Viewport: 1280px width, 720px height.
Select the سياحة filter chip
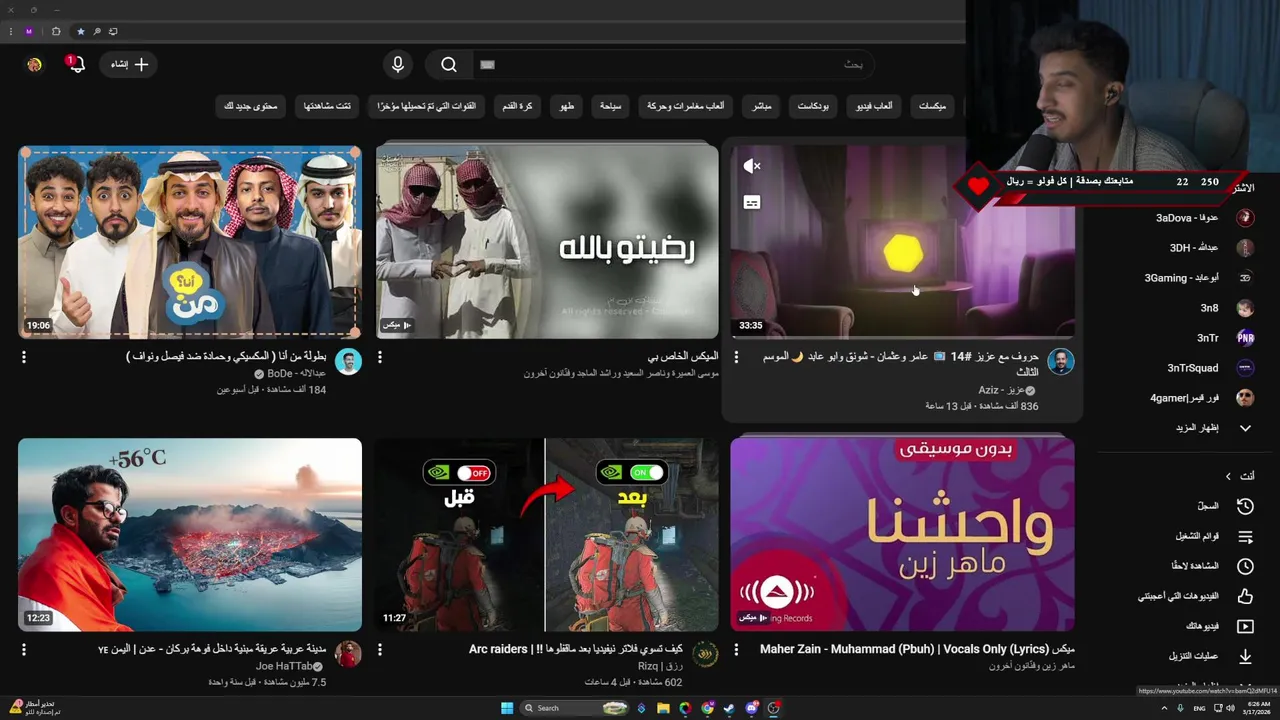[610, 106]
